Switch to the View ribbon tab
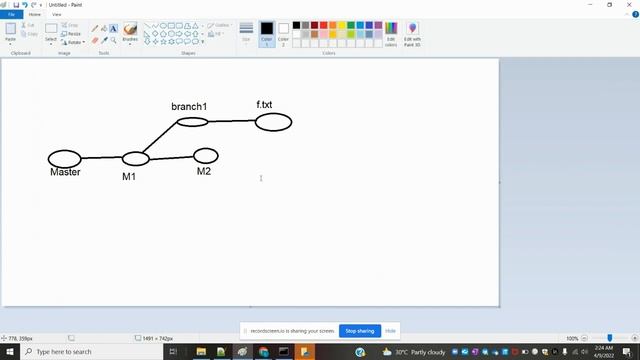Image resolution: width=640 pixels, height=360 pixels. point(57,14)
